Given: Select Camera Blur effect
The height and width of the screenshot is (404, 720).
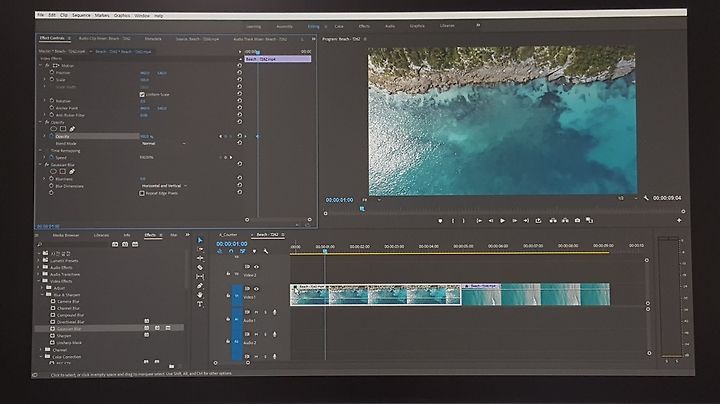Looking at the screenshot, I should [x=68, y=302].
